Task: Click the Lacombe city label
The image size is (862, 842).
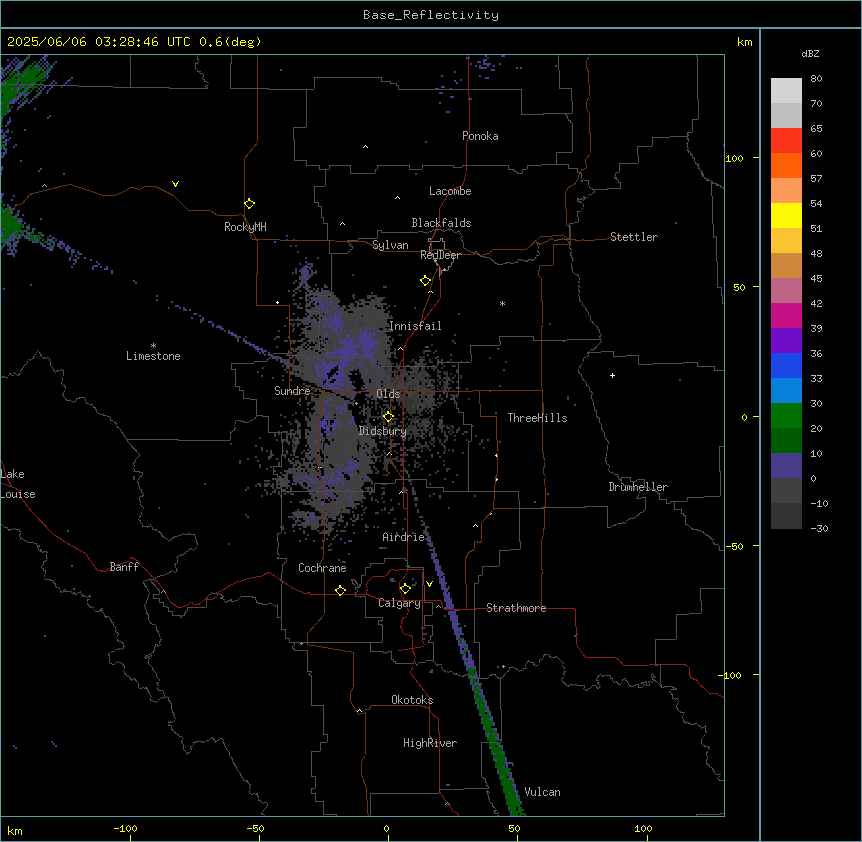Action: 450,191
